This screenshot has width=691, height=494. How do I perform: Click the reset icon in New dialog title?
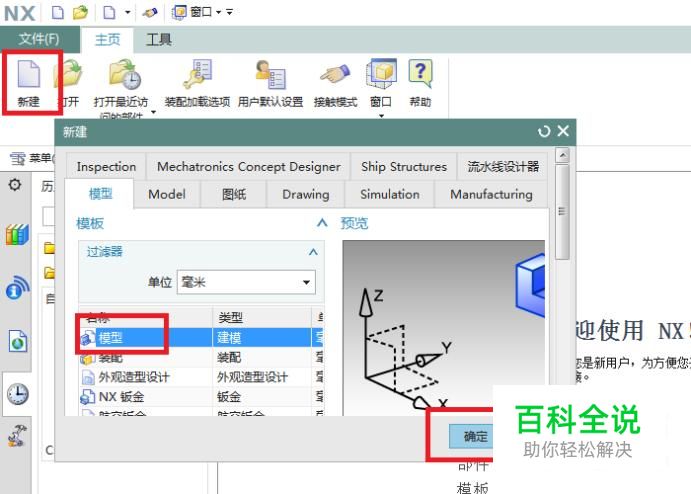(544, 131)
